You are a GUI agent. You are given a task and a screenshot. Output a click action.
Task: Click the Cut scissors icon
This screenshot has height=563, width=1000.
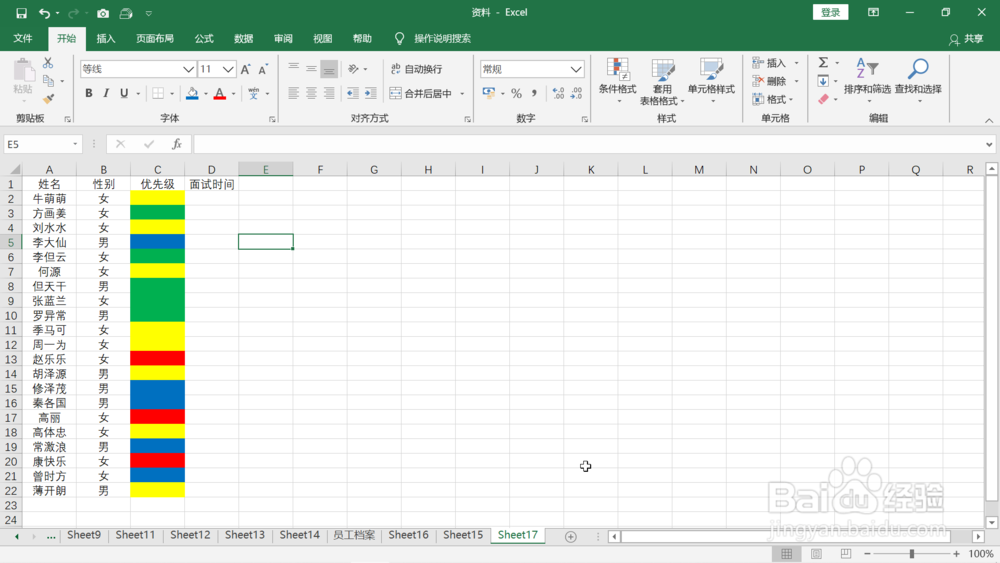click(48, 63)
